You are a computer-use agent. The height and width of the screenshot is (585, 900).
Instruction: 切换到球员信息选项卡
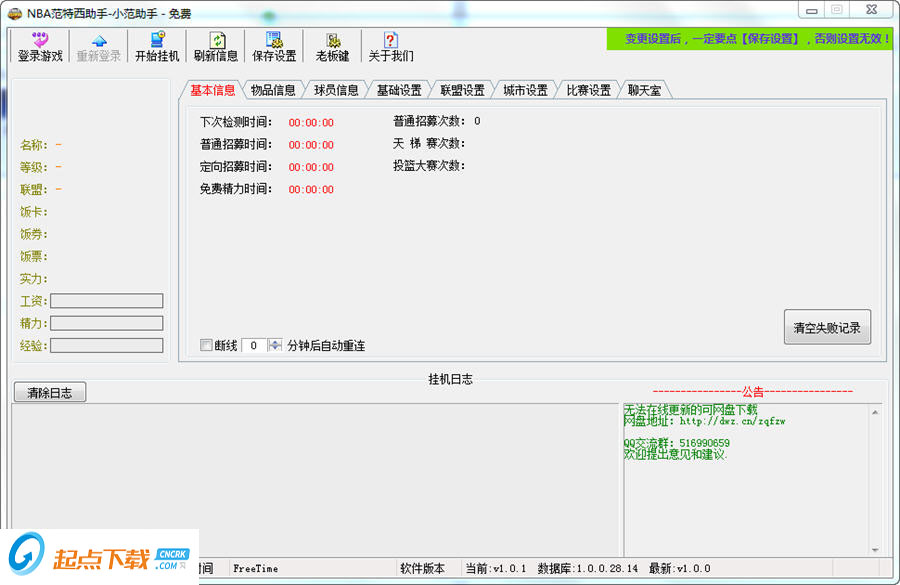[x=338, y=88]
